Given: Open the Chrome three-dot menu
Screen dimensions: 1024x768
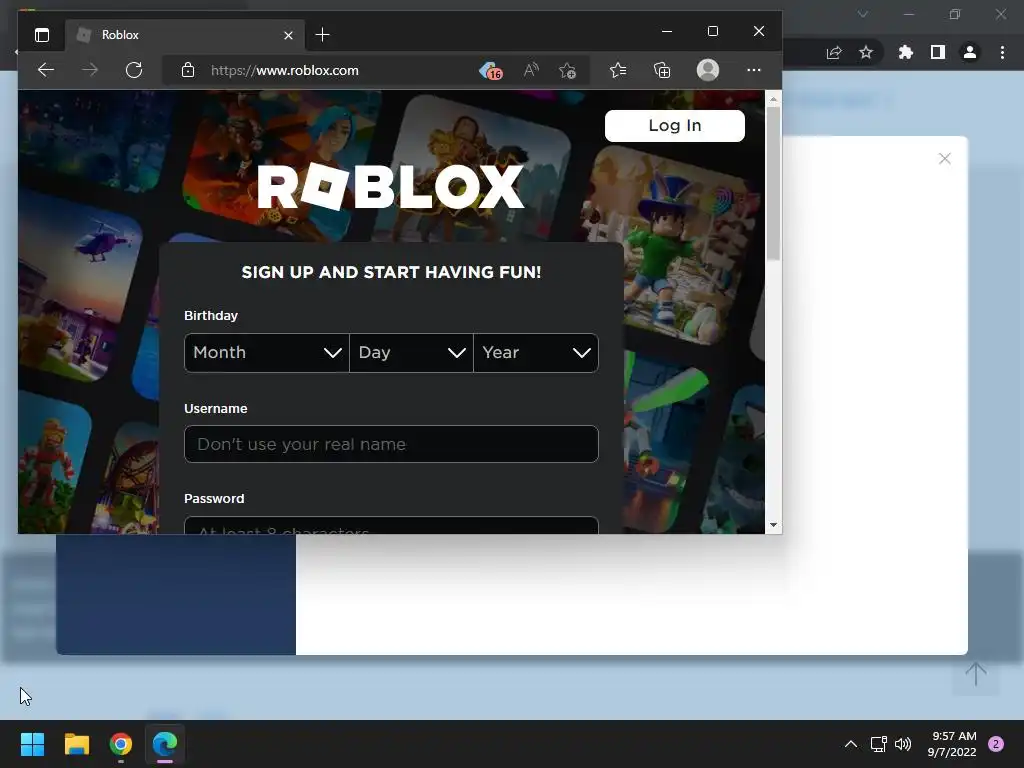Looking at the screenshot, I should click(1002, 52).
